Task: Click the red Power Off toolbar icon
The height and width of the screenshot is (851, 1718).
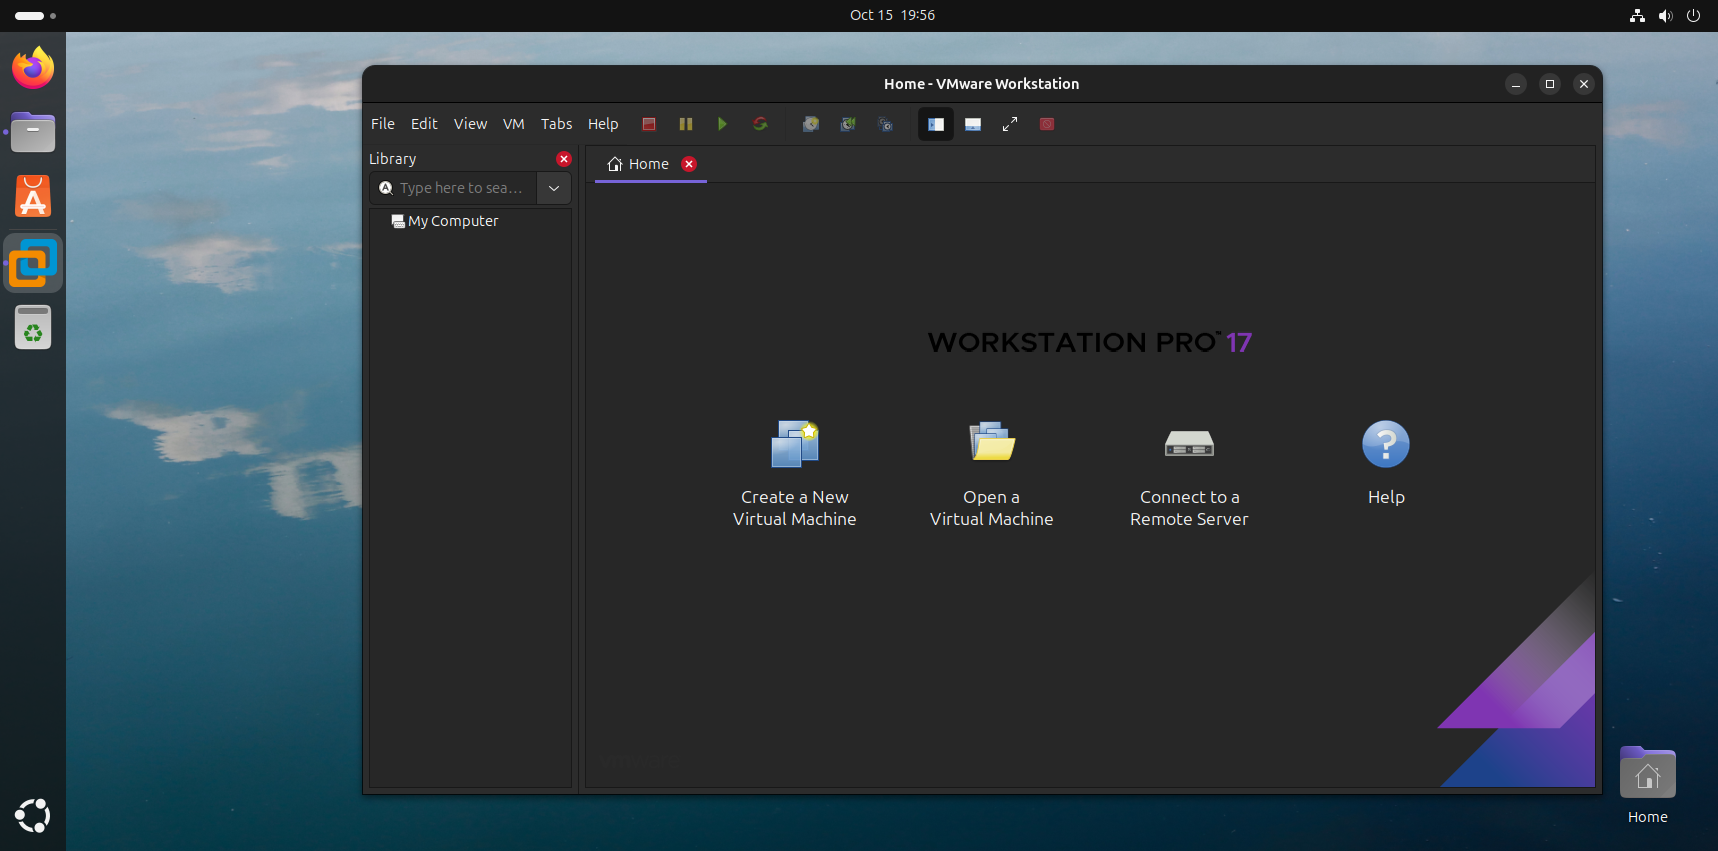Action: point(649,124)
